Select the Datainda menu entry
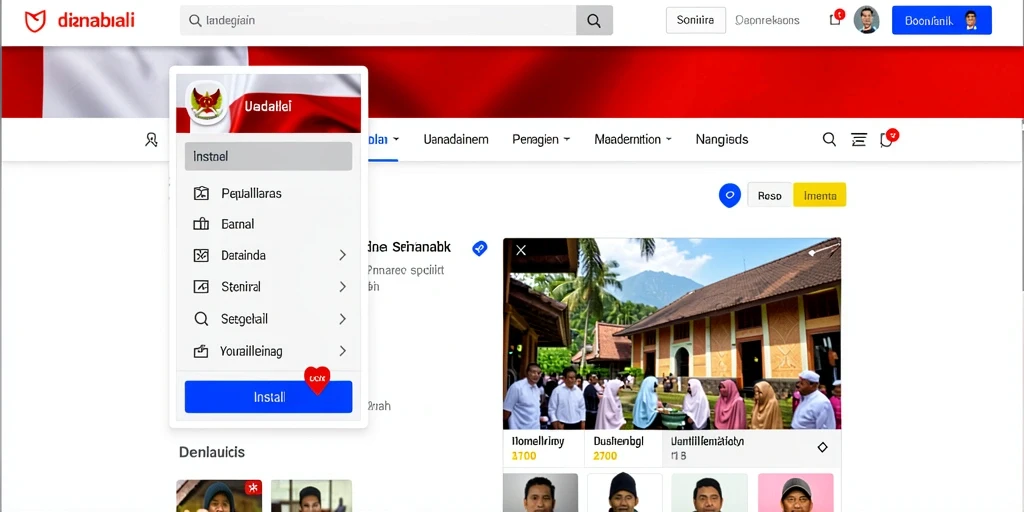The width and height of the screenshot is (1024, 512). point(268,255)
